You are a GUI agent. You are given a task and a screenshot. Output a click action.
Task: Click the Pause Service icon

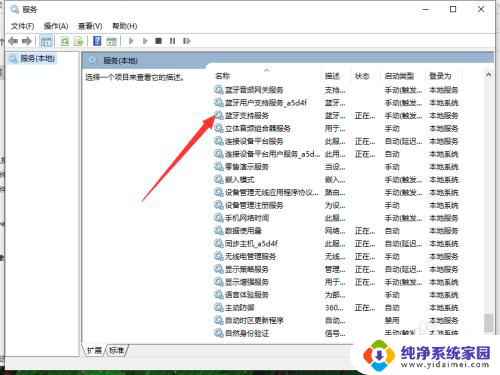tap(172, 41)
